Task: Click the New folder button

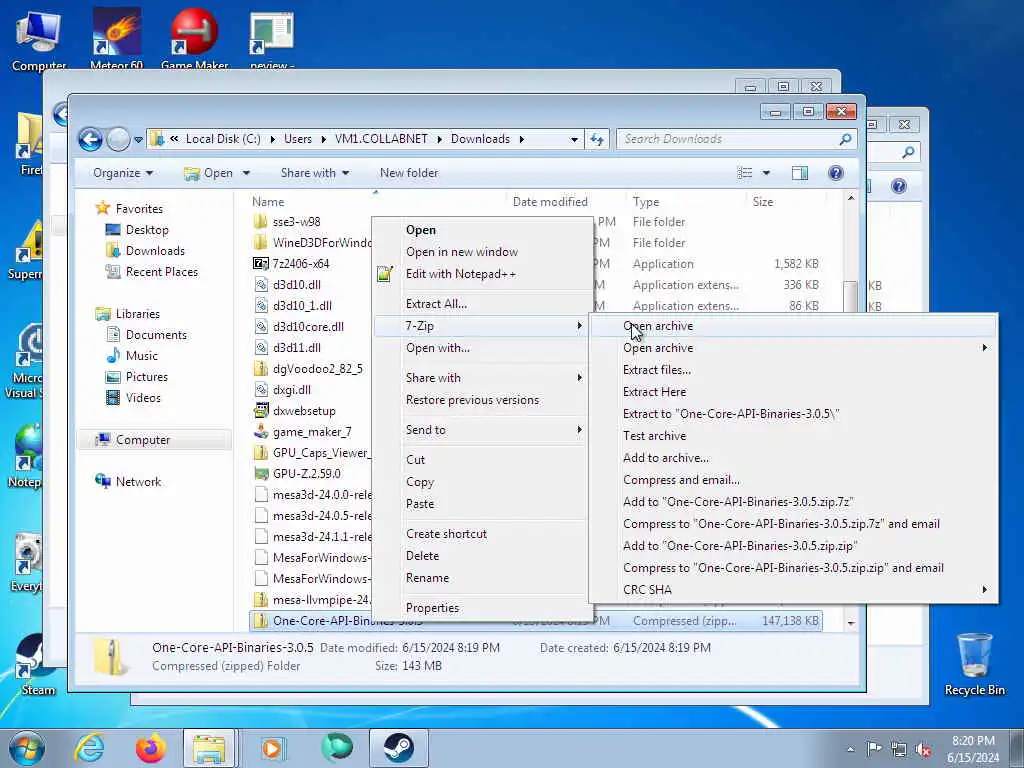Action: [x=409, y=173]
